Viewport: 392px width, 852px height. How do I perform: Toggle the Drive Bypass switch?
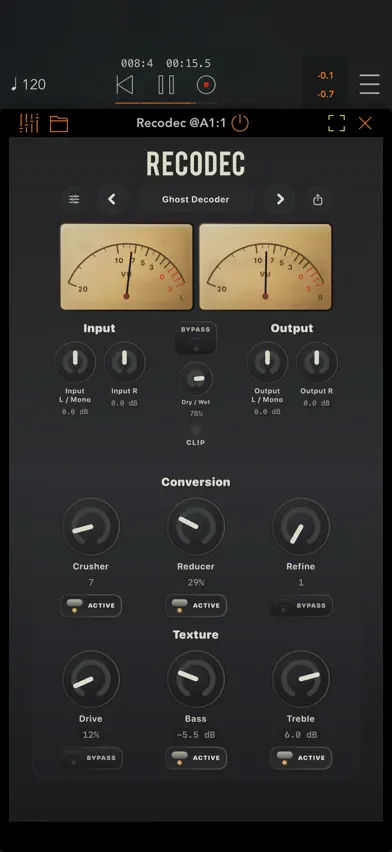point(91,758)
